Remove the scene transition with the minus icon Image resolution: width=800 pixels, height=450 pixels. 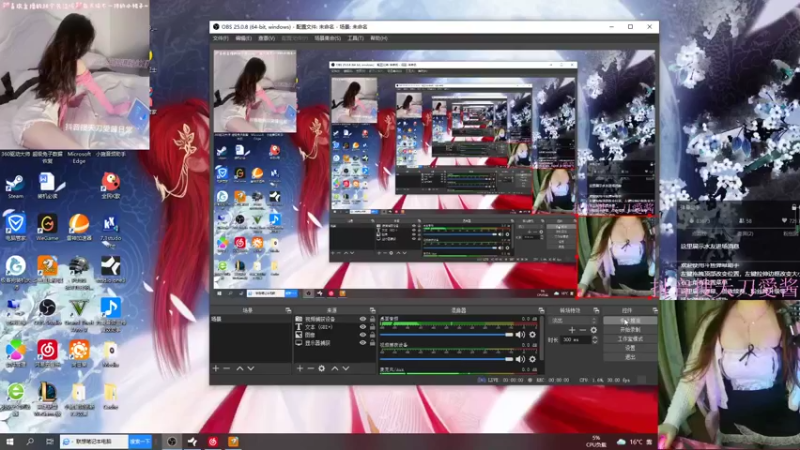pos(583,330)
